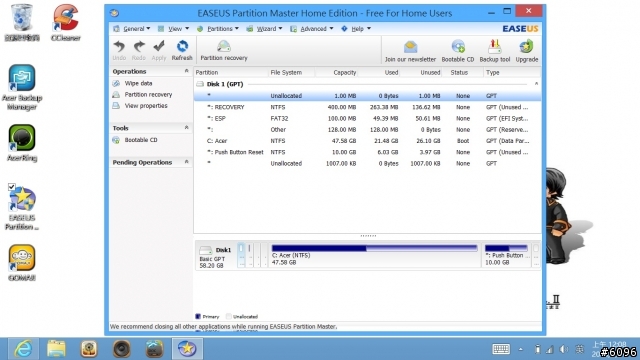Screen dimensions: 640x360
Task: Open the Advanced menu
Action: (312, 29)
